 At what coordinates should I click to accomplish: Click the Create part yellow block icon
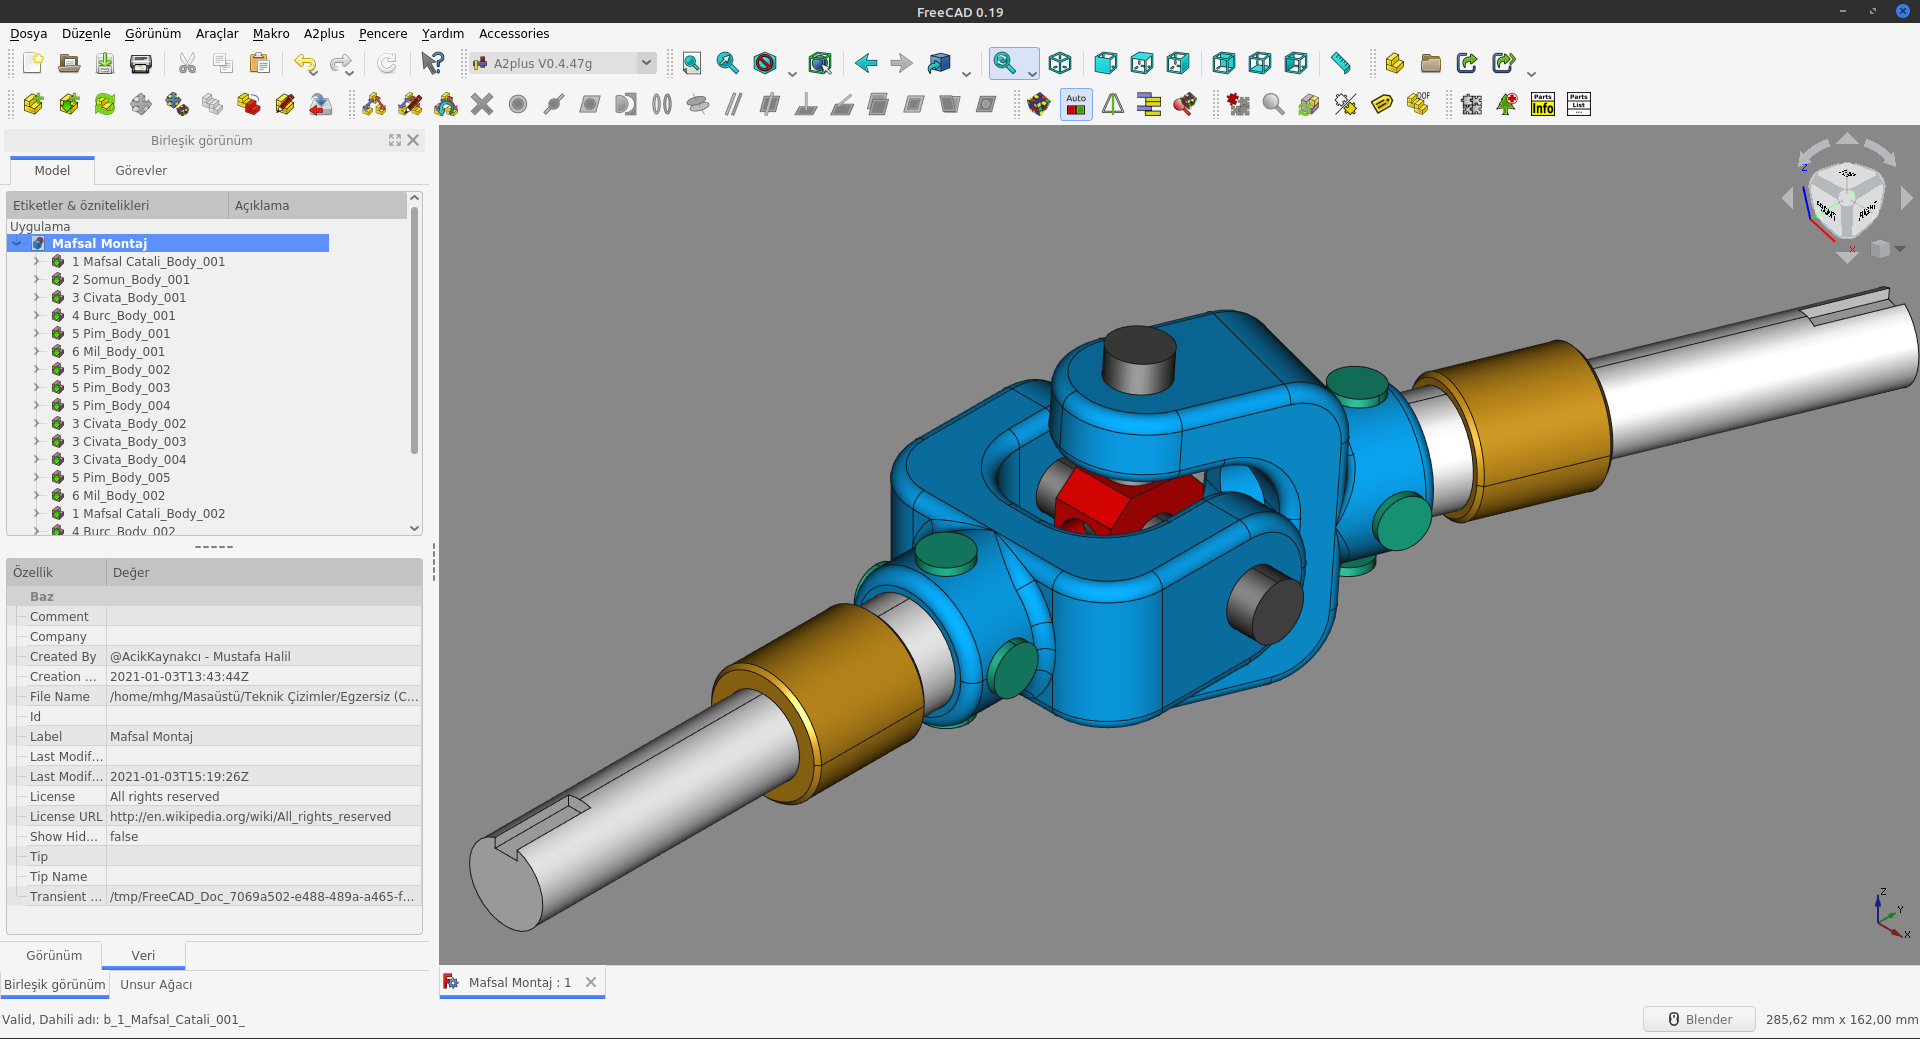pos(1395,63)
